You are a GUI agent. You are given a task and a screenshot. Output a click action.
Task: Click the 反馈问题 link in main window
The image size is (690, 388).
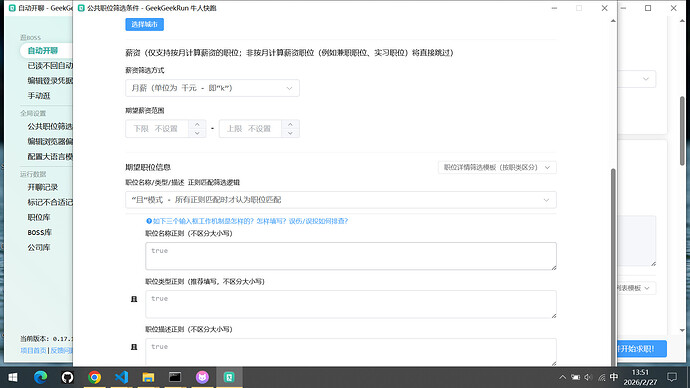(x=61, y=351)
